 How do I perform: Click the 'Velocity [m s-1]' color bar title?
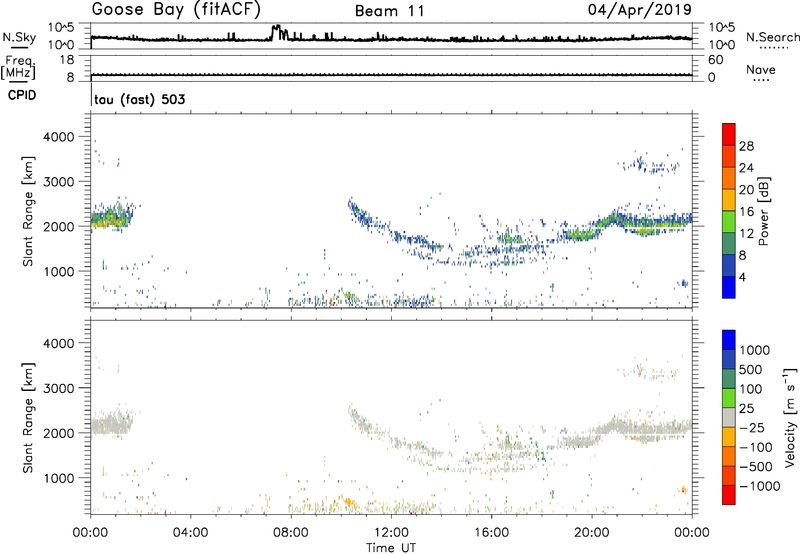tap(790, 417)
